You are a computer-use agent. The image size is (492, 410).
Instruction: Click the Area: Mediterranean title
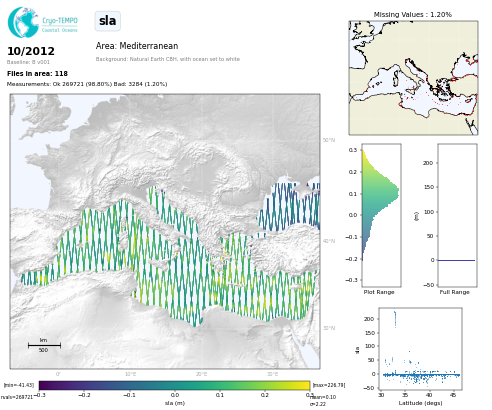(137, 46)
